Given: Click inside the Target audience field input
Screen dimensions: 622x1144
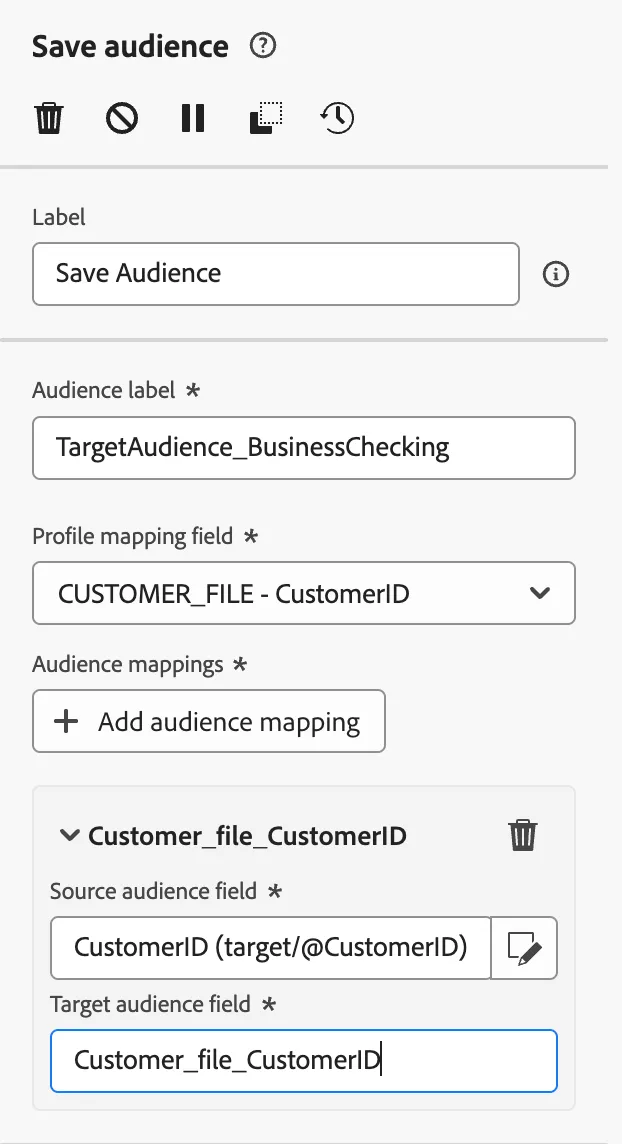Looking at the screenshot, I should pos(304,1061).
